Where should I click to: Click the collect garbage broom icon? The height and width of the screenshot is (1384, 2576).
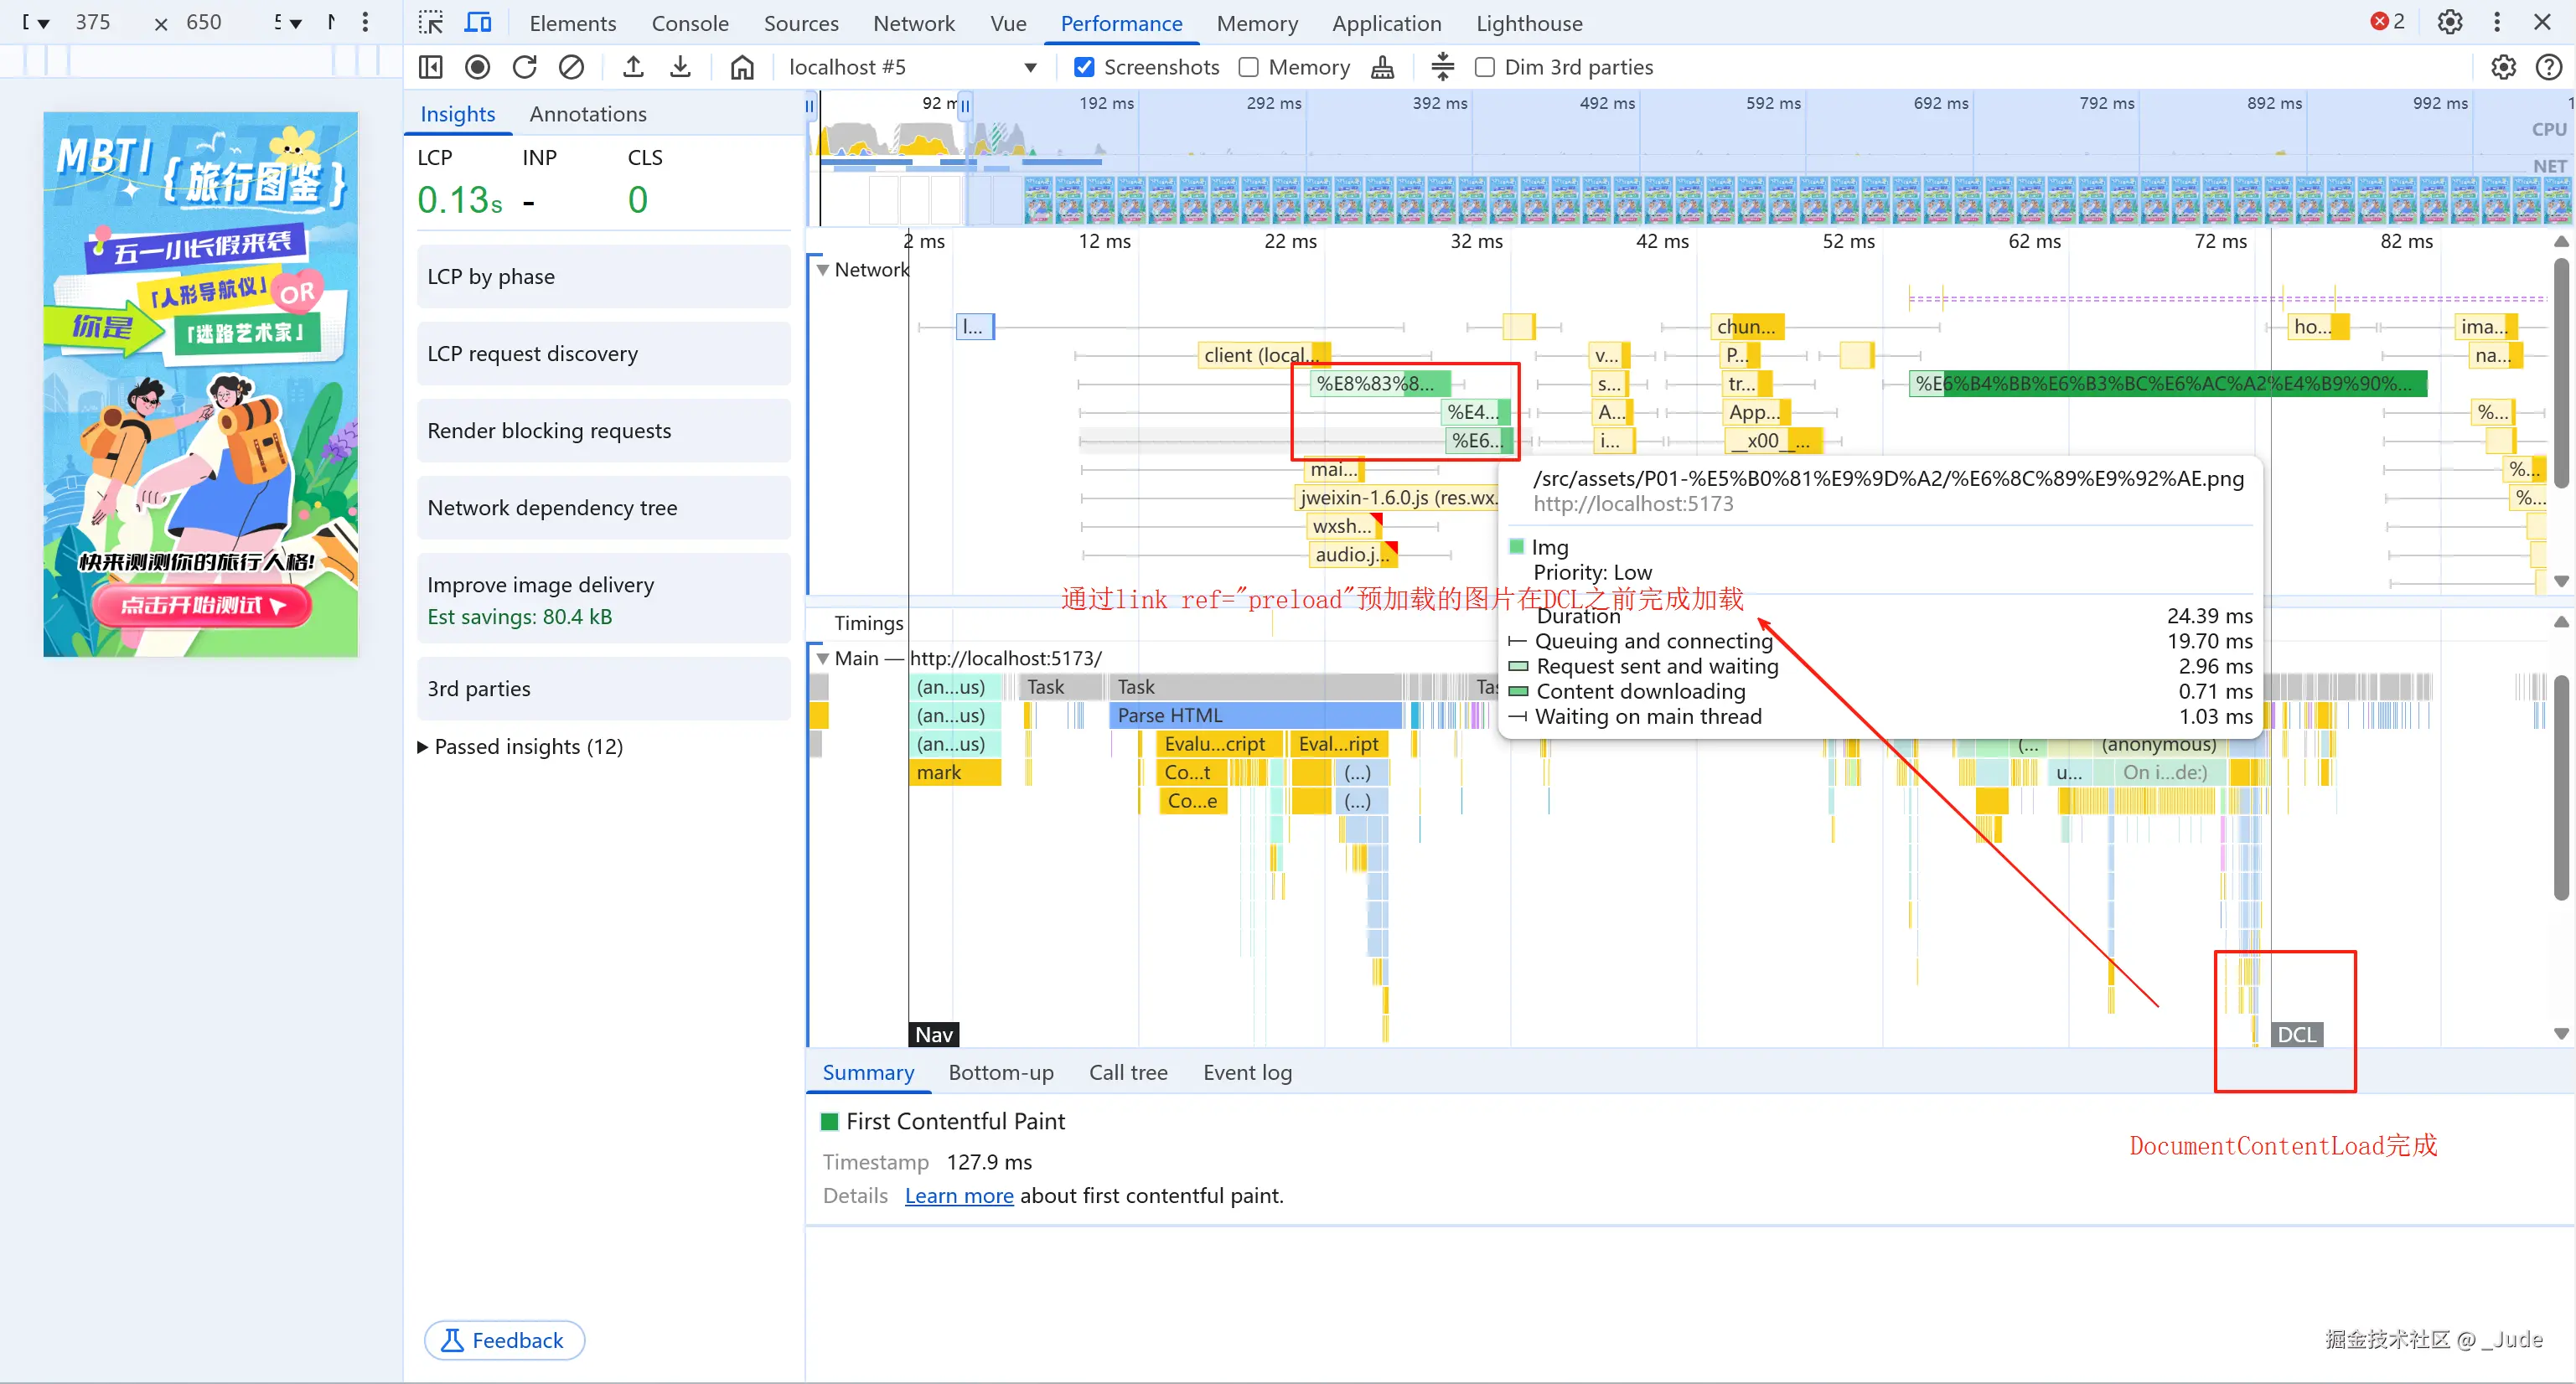point(1382,67)
